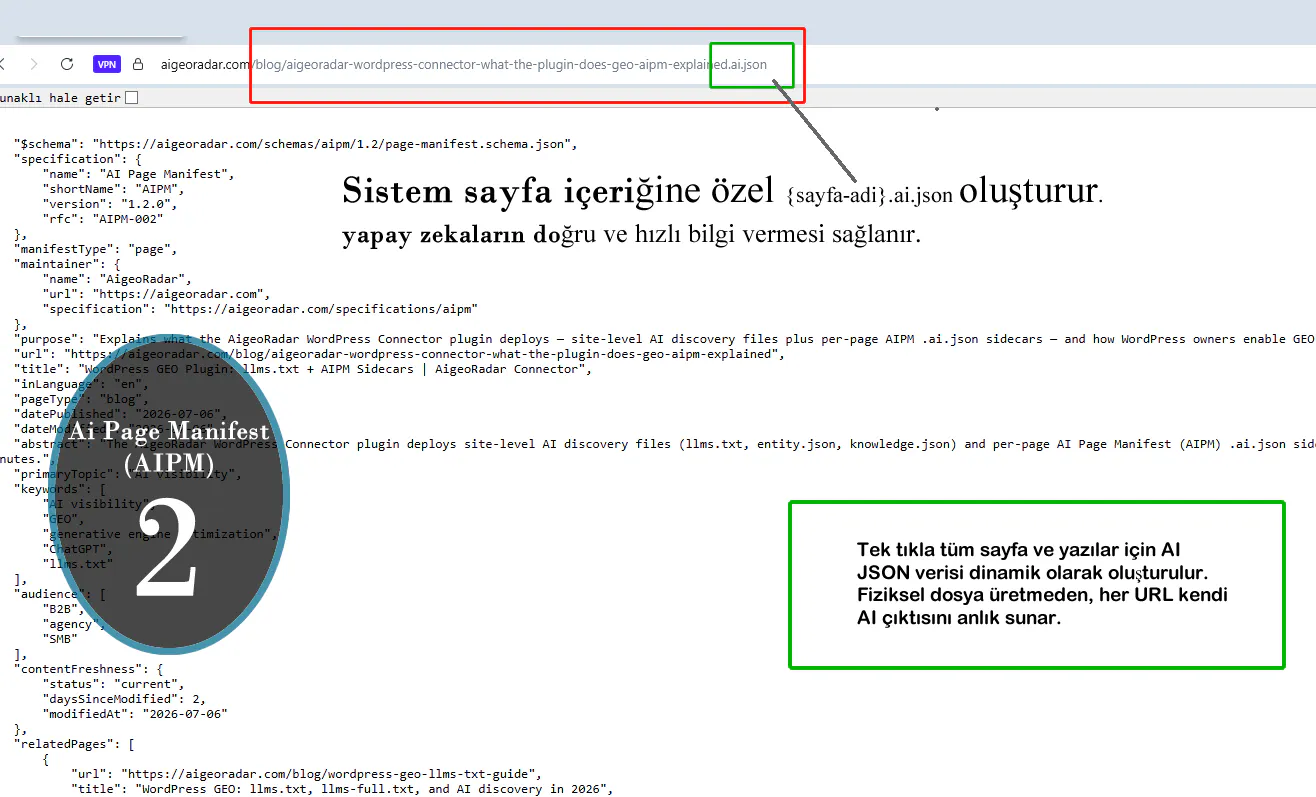Screen dimensions: 1316x797
Task: Select the "name": "AI Page Manifest" line
Action: click(138, 174)
